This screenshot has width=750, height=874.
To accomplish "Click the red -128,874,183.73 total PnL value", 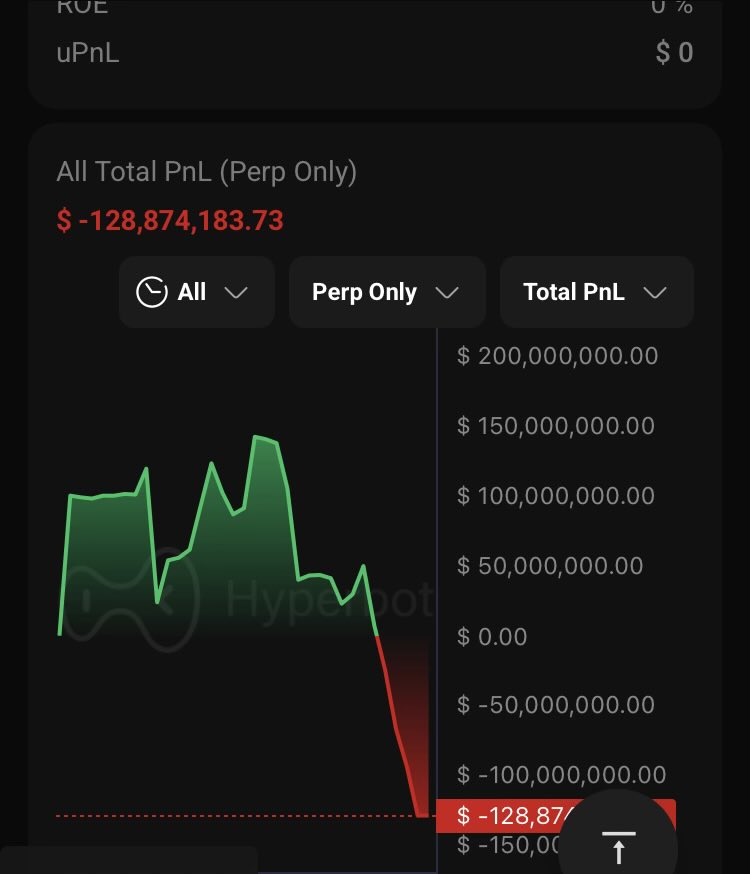I will (x=170, y=220).
